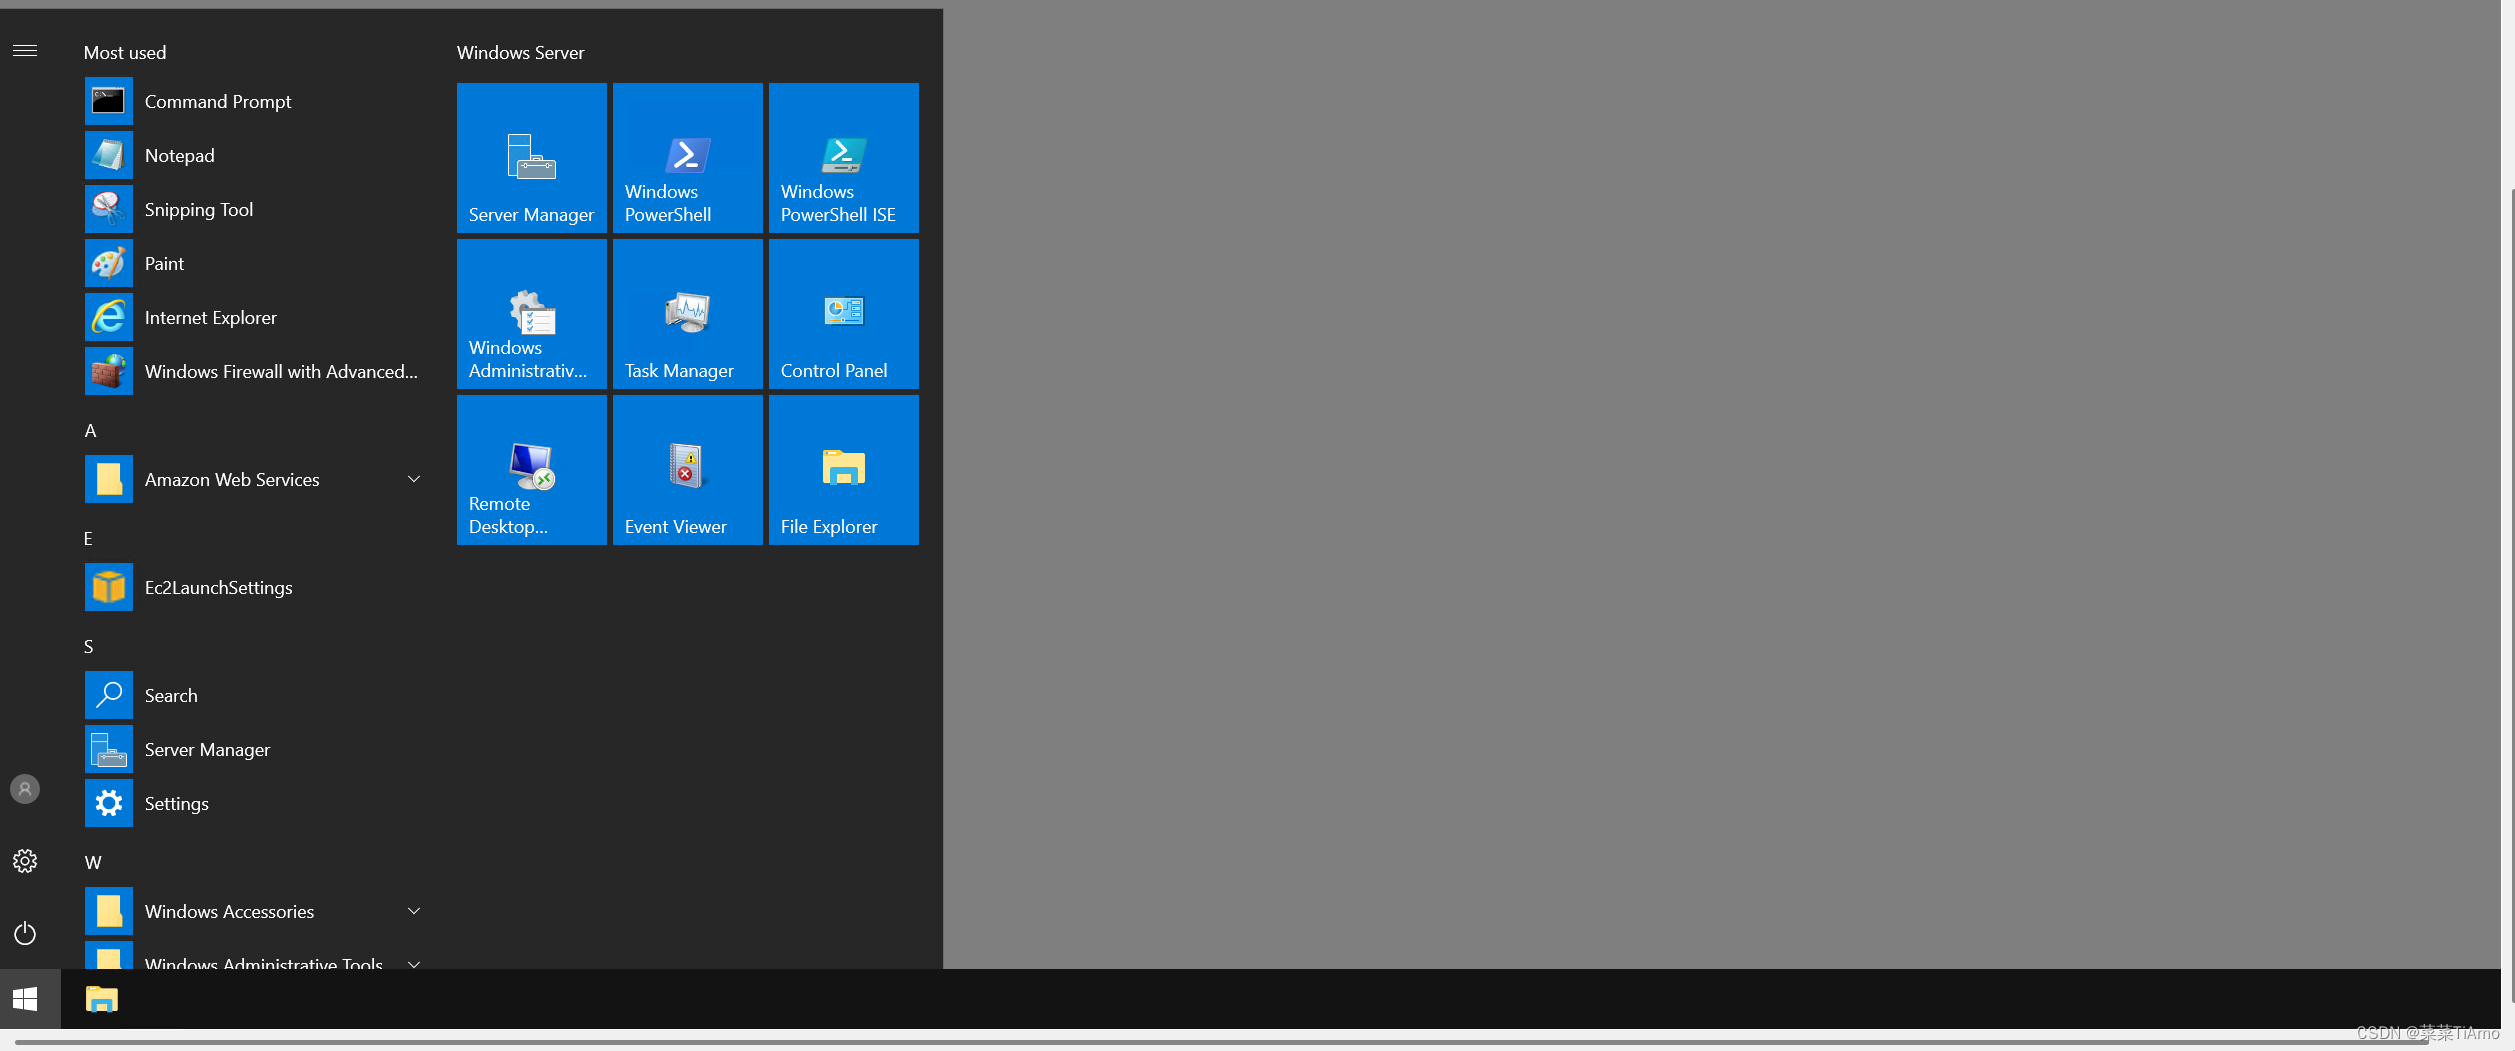This screenshot has width=2515, height=1051.
Task: Expand the hamburger menu at top left
Action: coord(25,51)
